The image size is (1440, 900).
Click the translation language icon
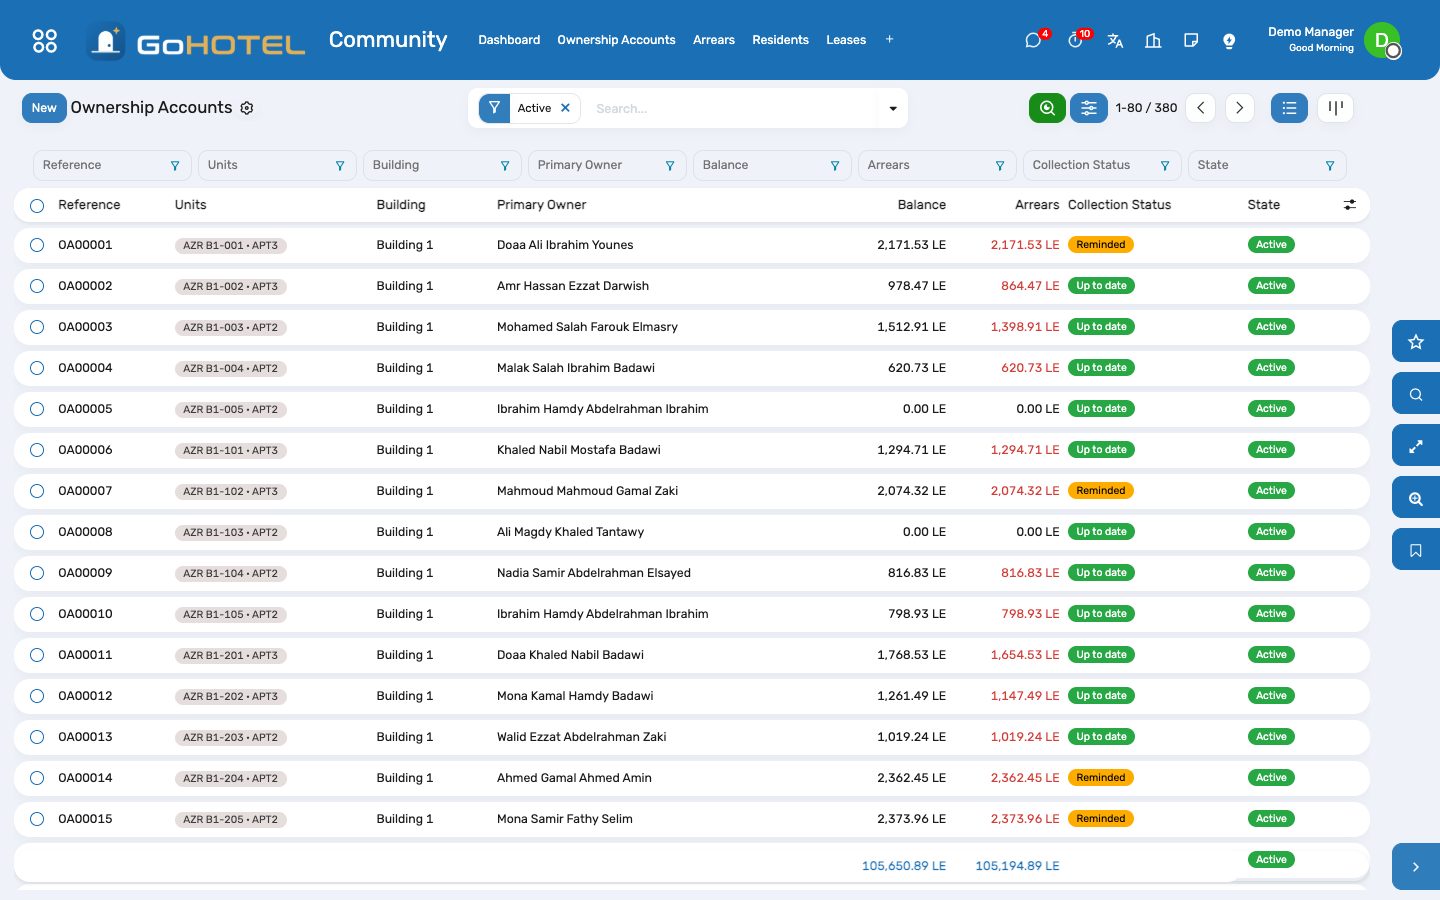(1115, 41)
